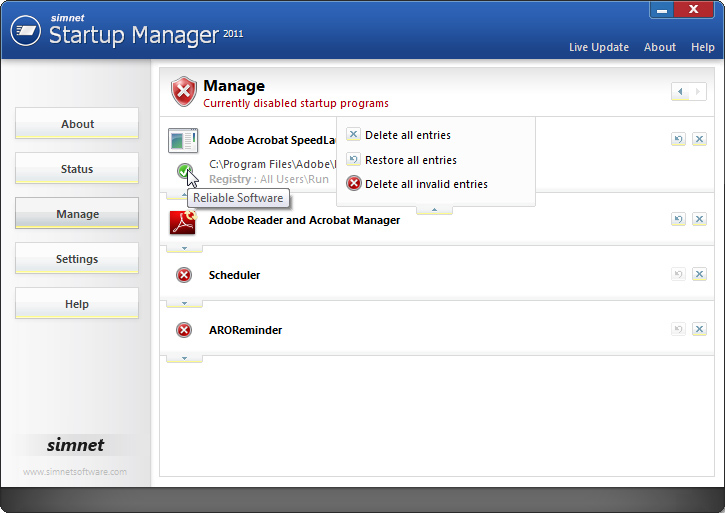This screenshot has height=513, width=725.
Task: Delete the Scheduler startup entry
Action: click(699, 274)
